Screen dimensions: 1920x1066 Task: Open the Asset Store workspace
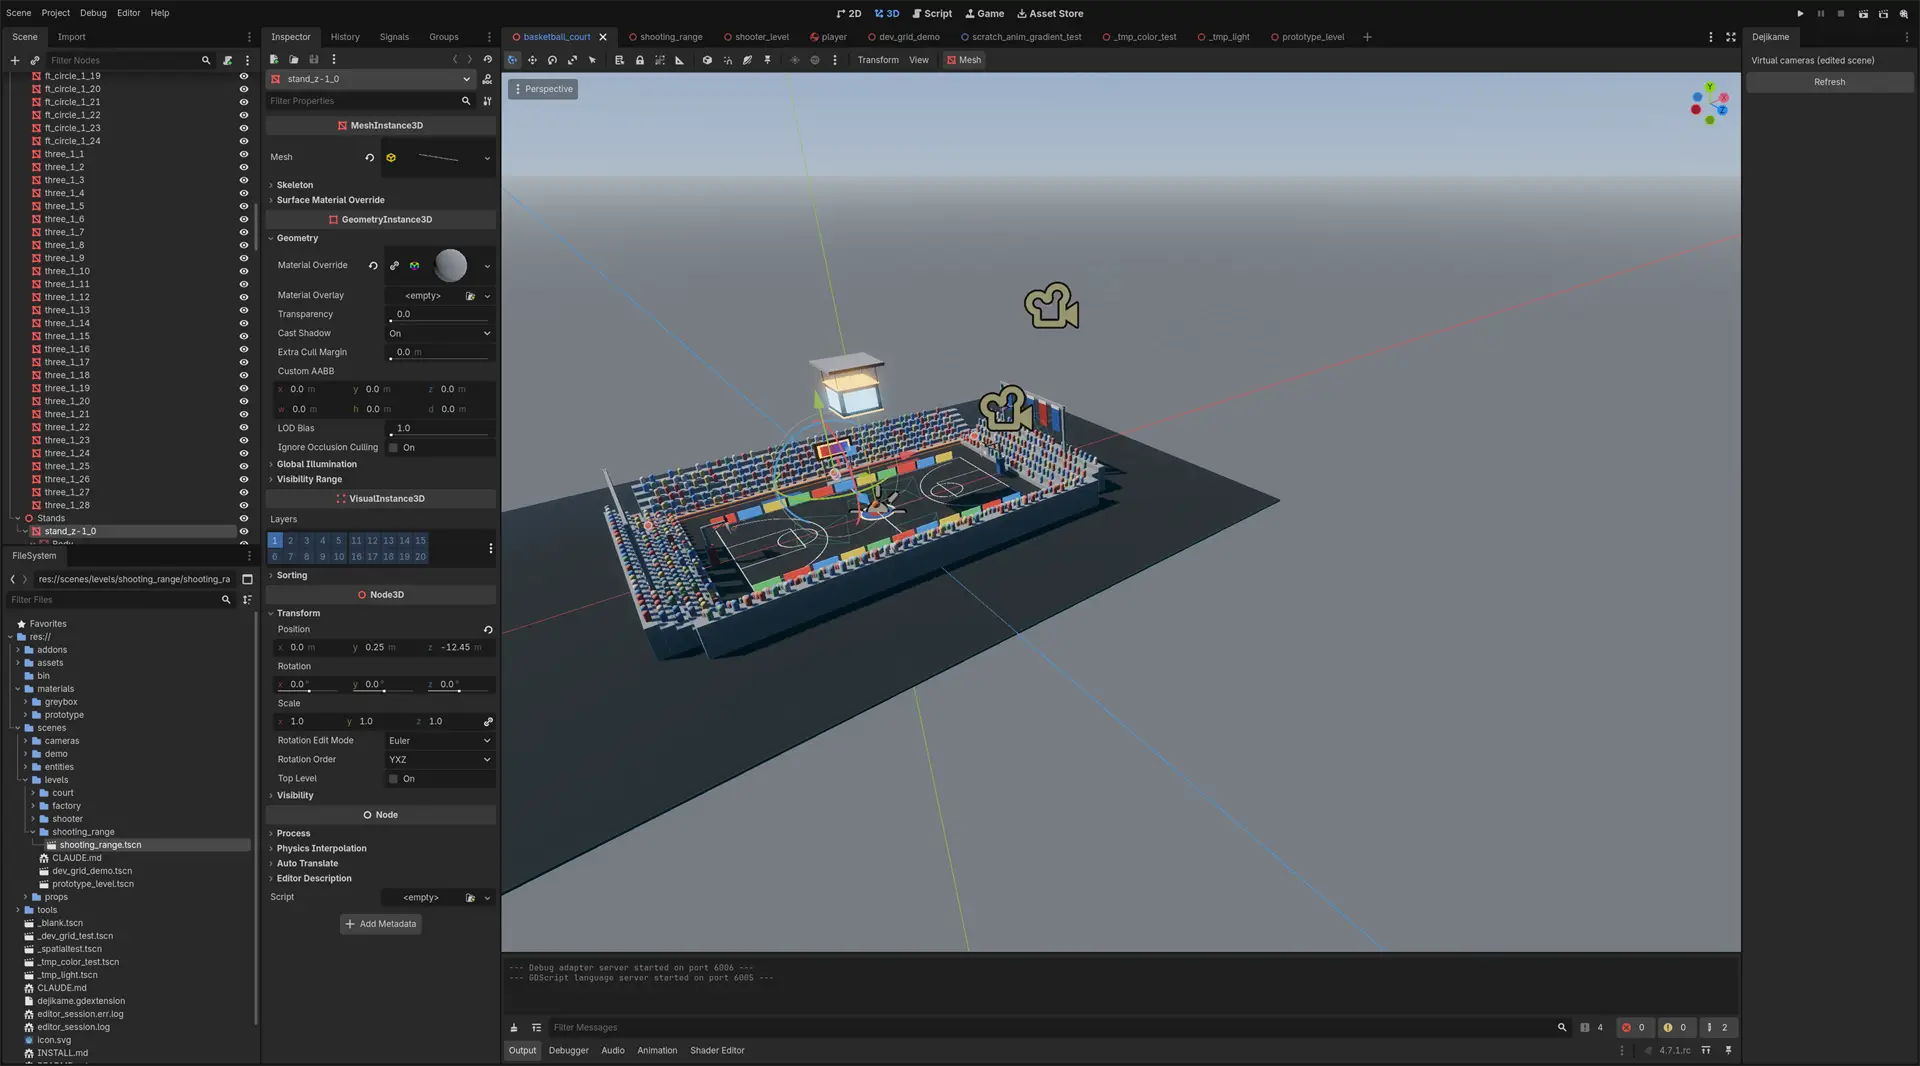[x=1050, y=14]
